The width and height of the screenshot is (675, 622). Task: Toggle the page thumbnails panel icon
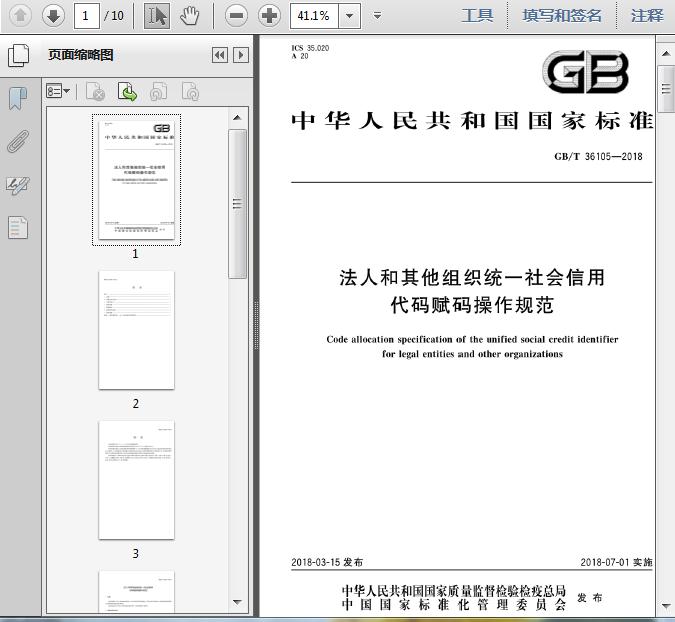pos(18,55)
